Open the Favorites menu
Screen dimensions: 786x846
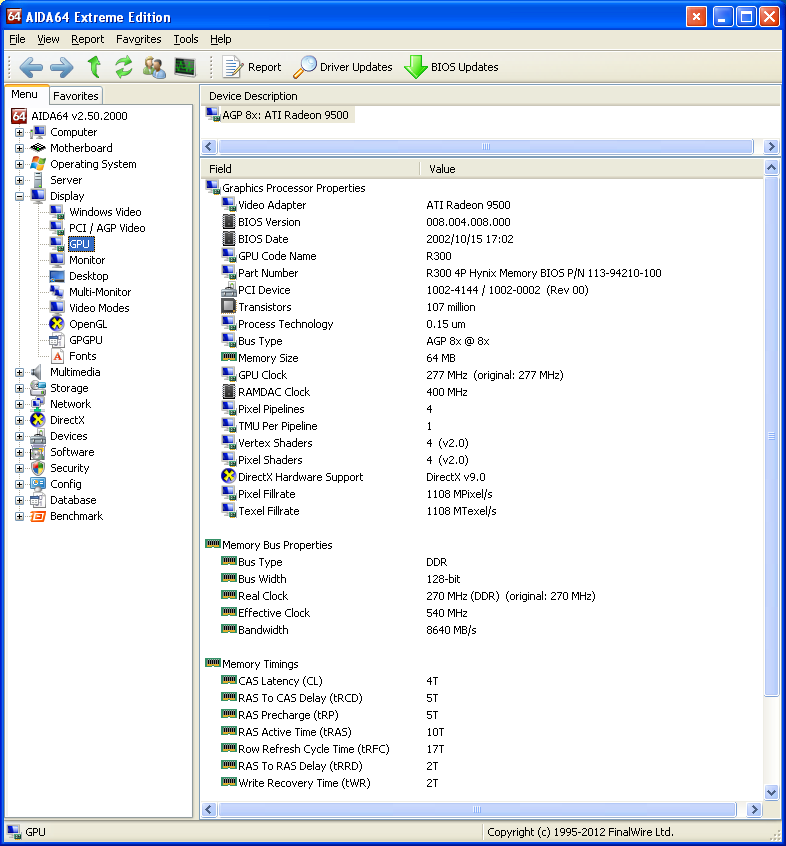point(139,39)
